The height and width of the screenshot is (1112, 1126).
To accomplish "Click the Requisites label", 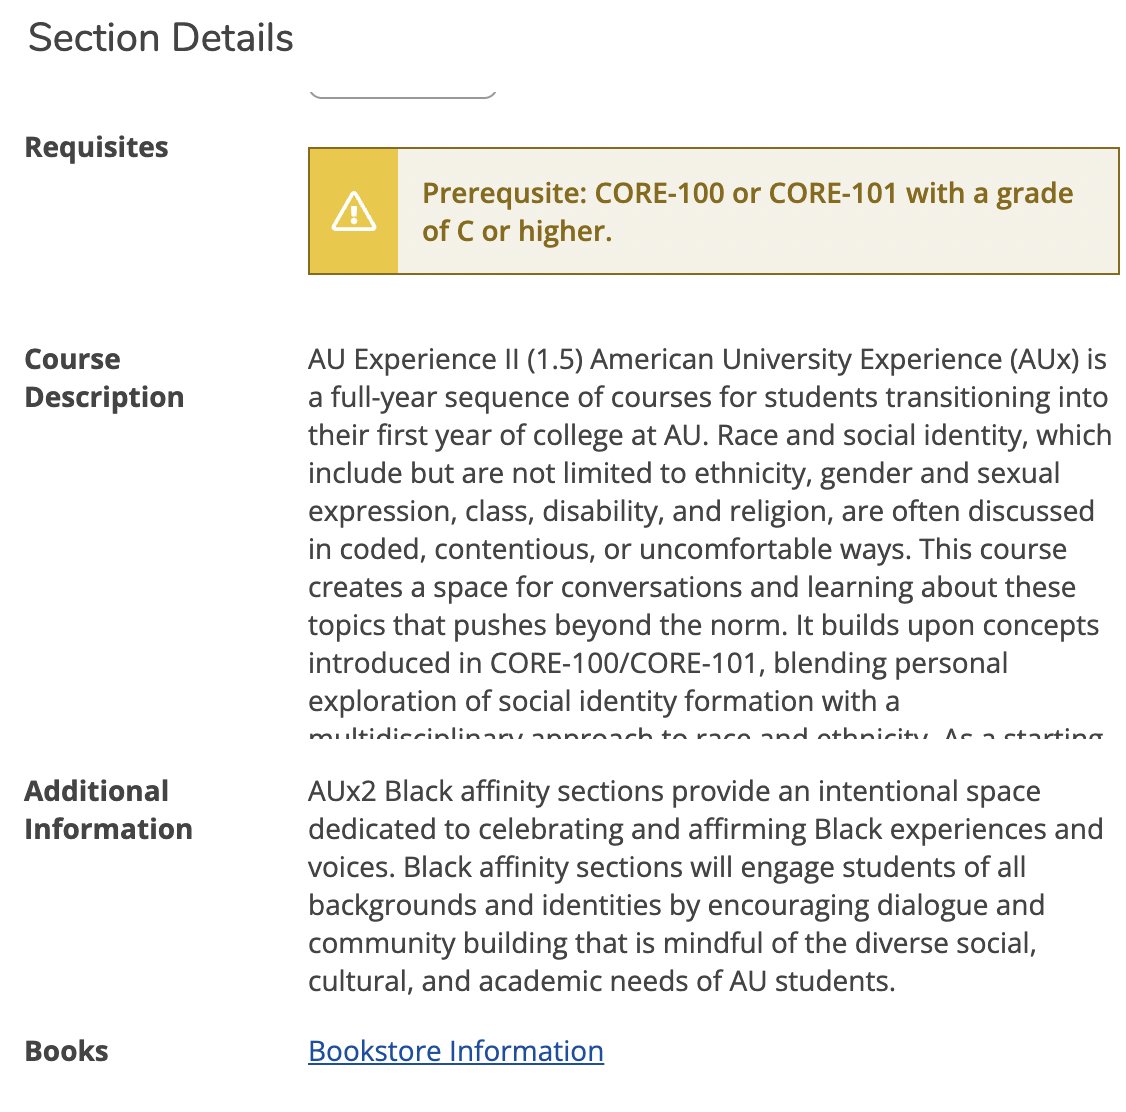I will (x=96, y=147).
